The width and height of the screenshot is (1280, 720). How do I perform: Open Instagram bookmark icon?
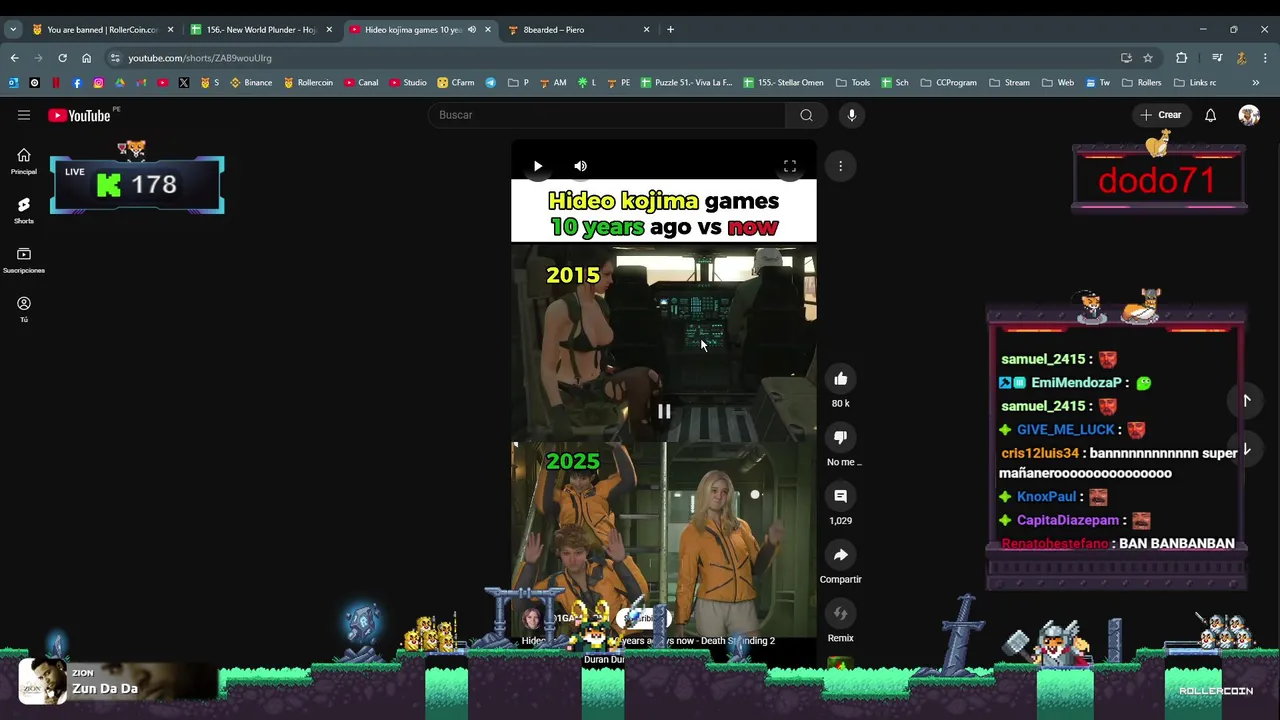click(98, 83)
